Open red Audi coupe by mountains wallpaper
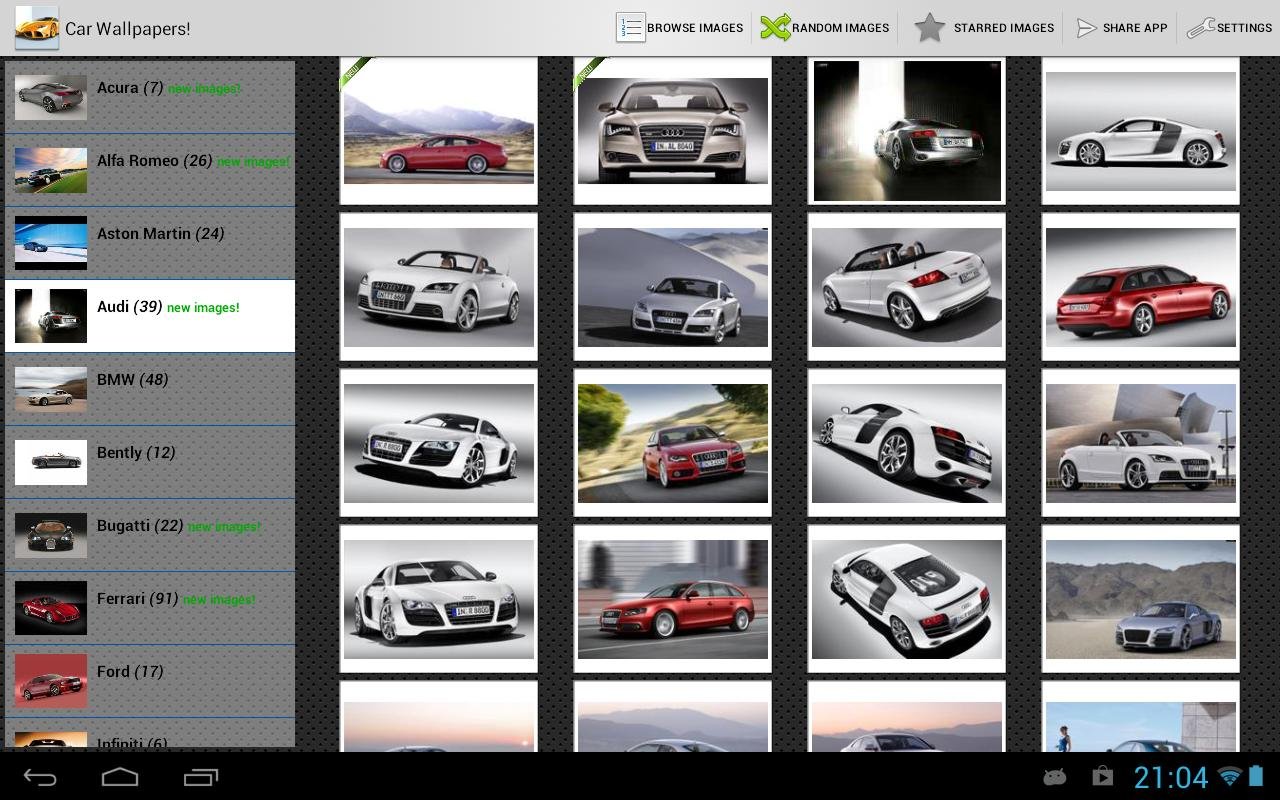This screenshot has height=800, width=1280. [439, 131]
